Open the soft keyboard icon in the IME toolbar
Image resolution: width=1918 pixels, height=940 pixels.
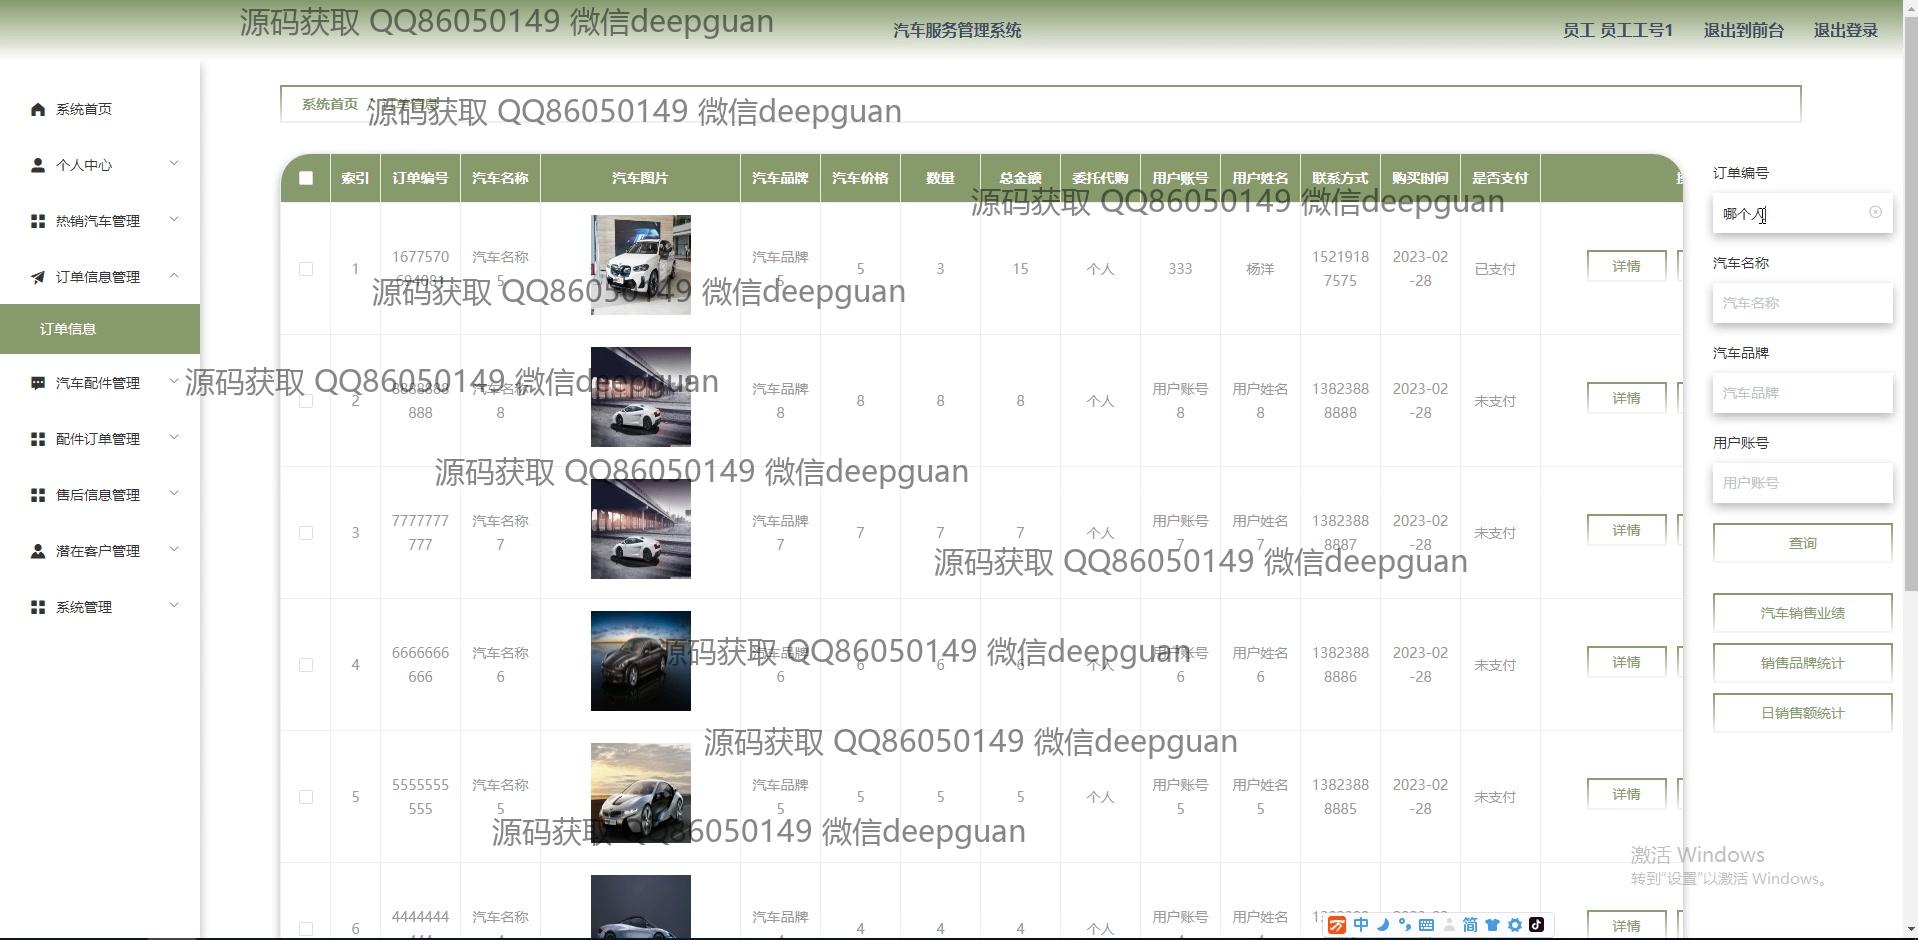(x=1427, y=925)
